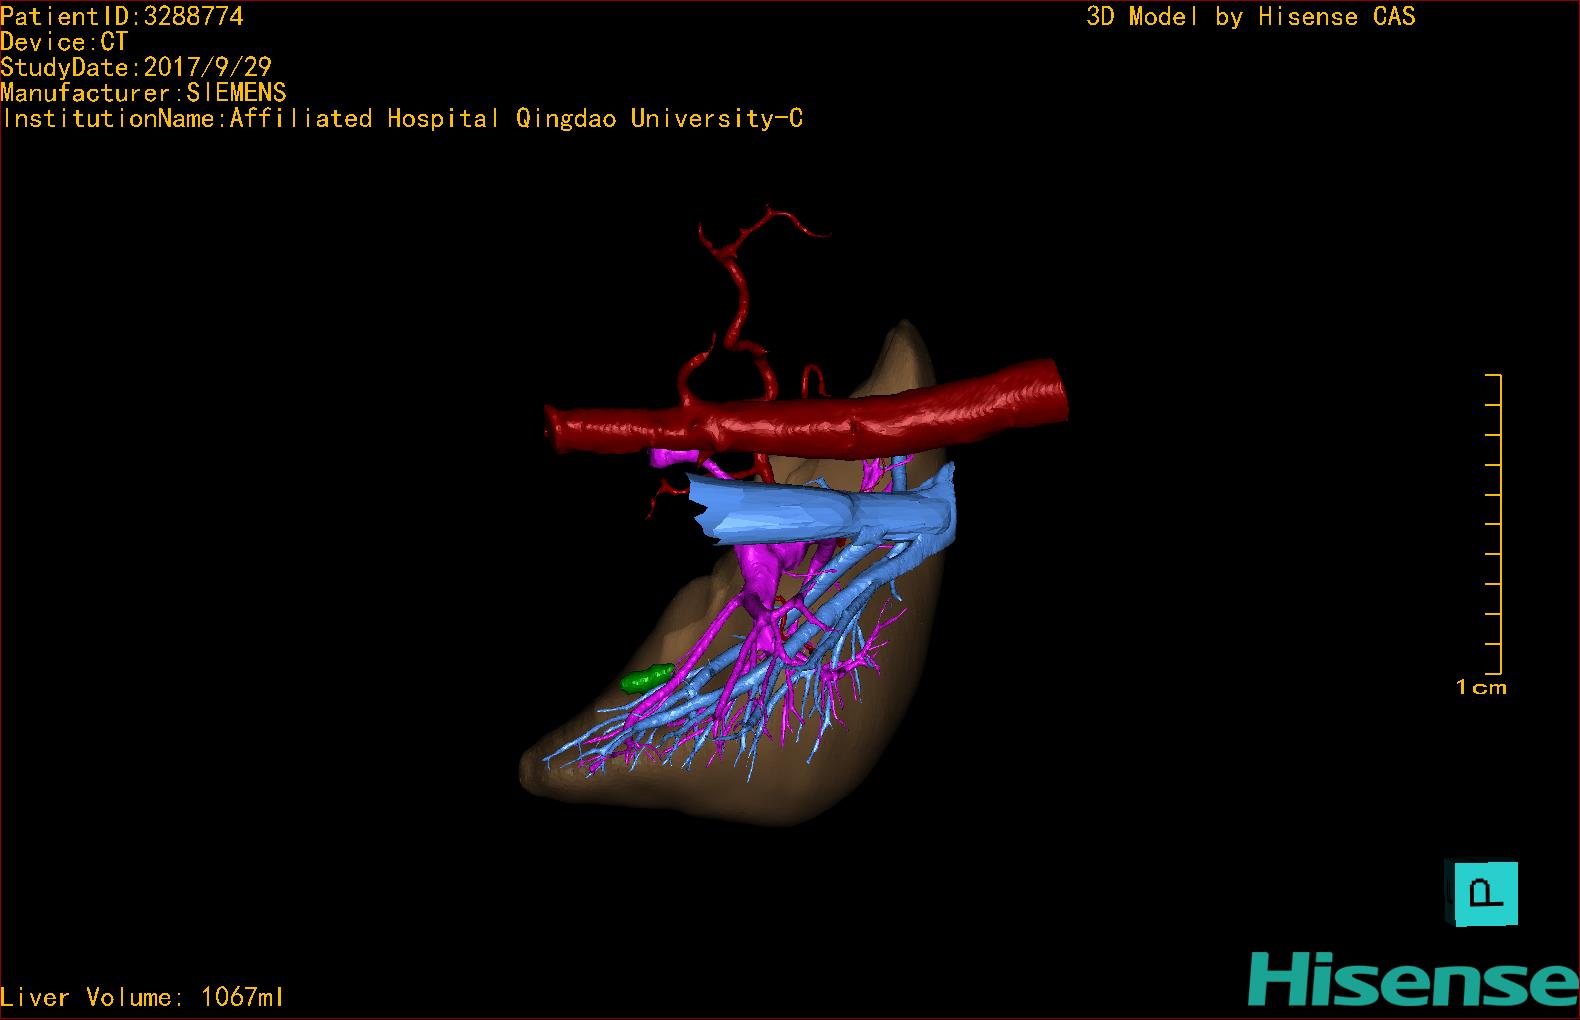1580x1020 pixels.
Task: Select the 'Liver Volume: 1067ml' readout
Action: (x=142, y=997)
